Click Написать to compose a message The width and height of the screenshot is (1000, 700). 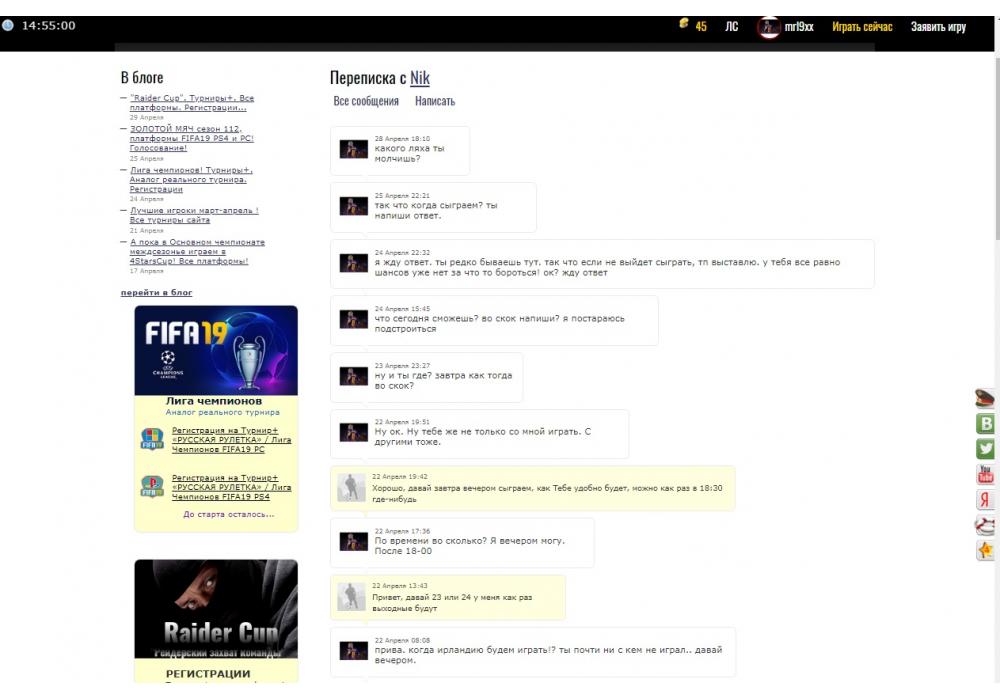pyautogui.click(x=435, y=101)
